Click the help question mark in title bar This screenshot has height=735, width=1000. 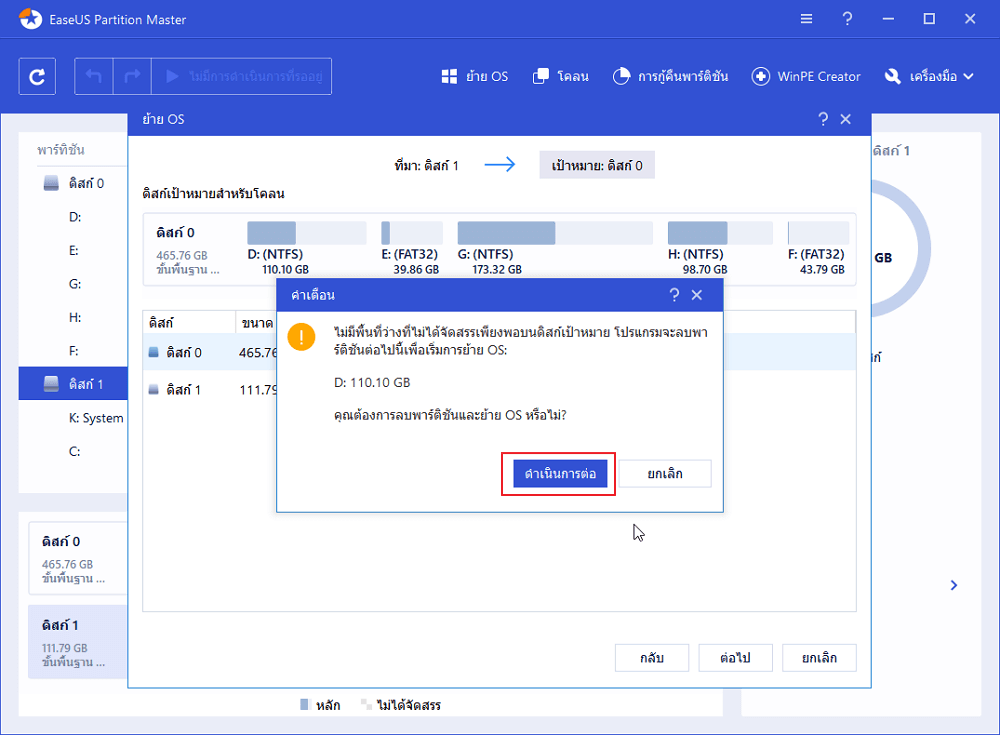point(847,19)
